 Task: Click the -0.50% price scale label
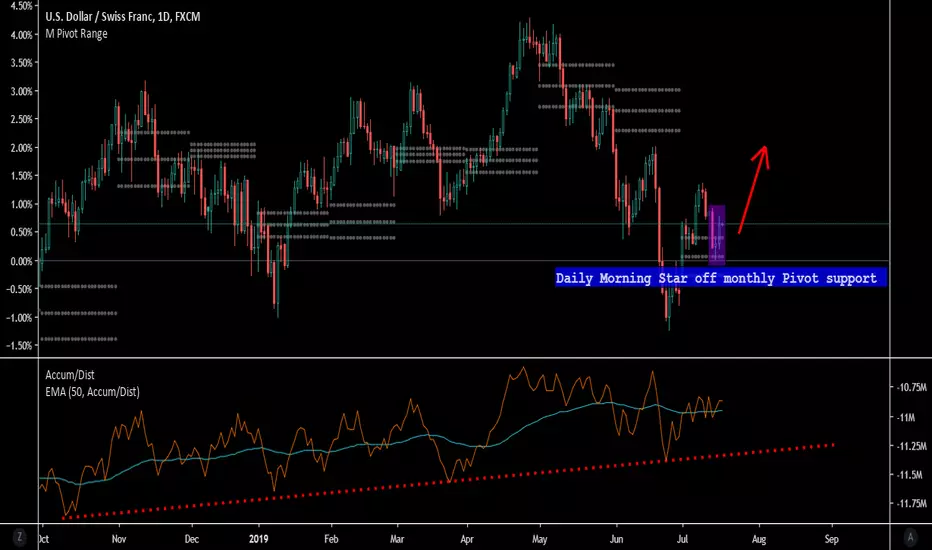[x=19, y=289]
